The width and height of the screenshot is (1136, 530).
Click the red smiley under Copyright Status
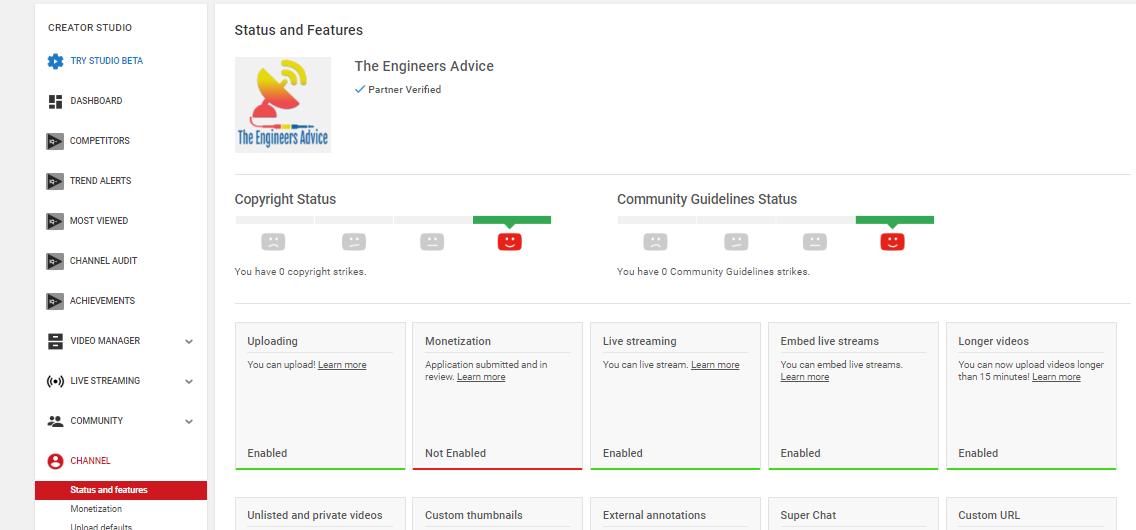pos(509,242)
